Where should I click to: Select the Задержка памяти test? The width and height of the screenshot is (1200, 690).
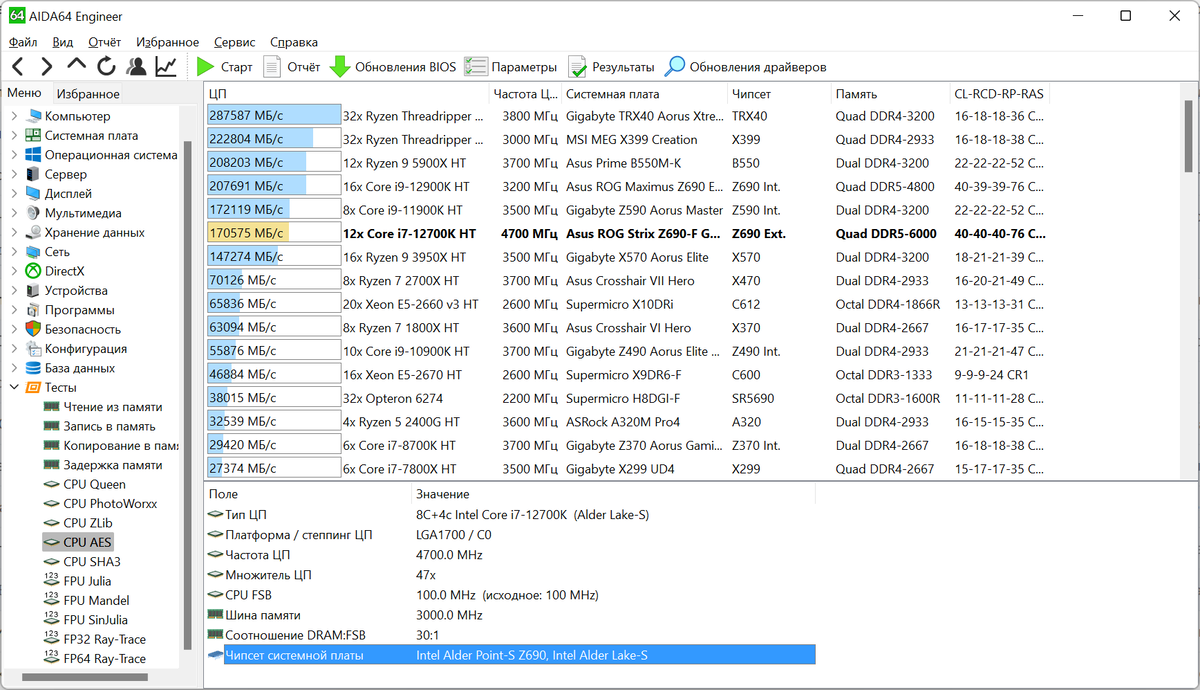click(x=113, y=465)
